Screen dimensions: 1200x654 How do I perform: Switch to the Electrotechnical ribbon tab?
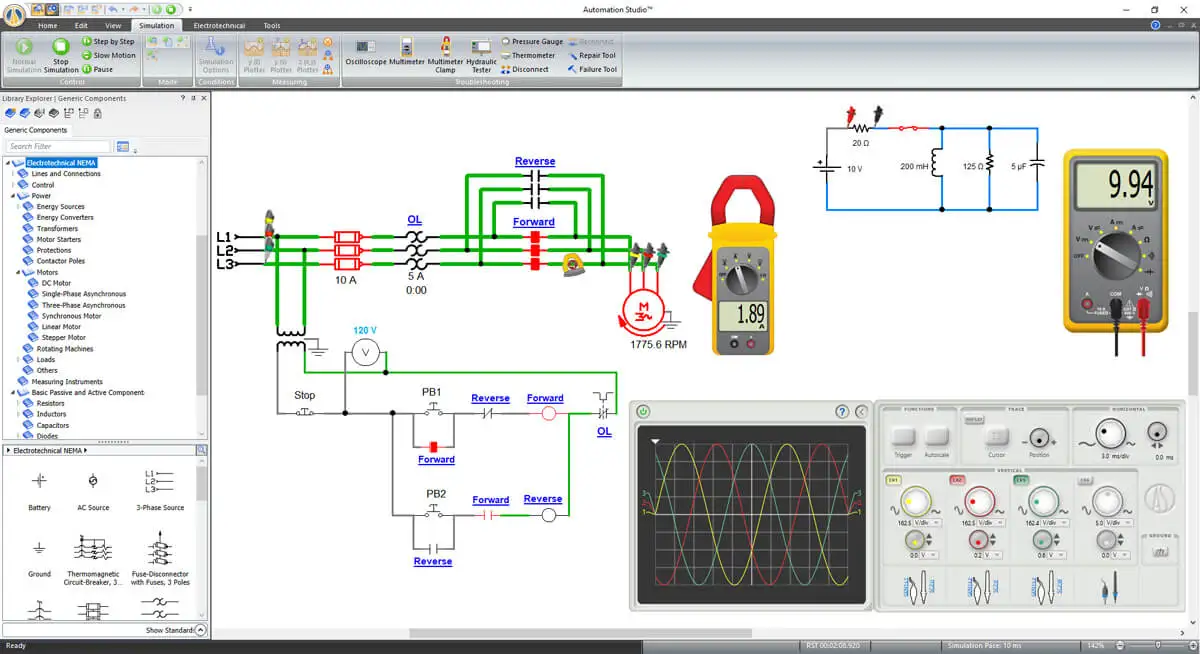218,25
